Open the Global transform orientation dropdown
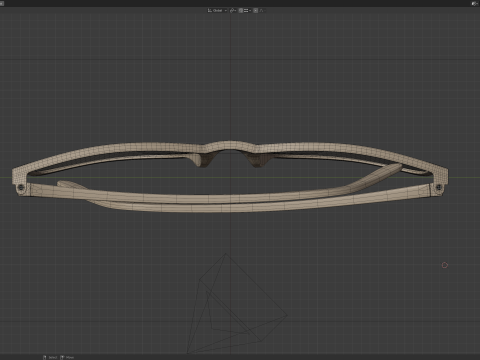Viewport: 480px width, 360px height. pyautogui.click(x=217, y=10)
